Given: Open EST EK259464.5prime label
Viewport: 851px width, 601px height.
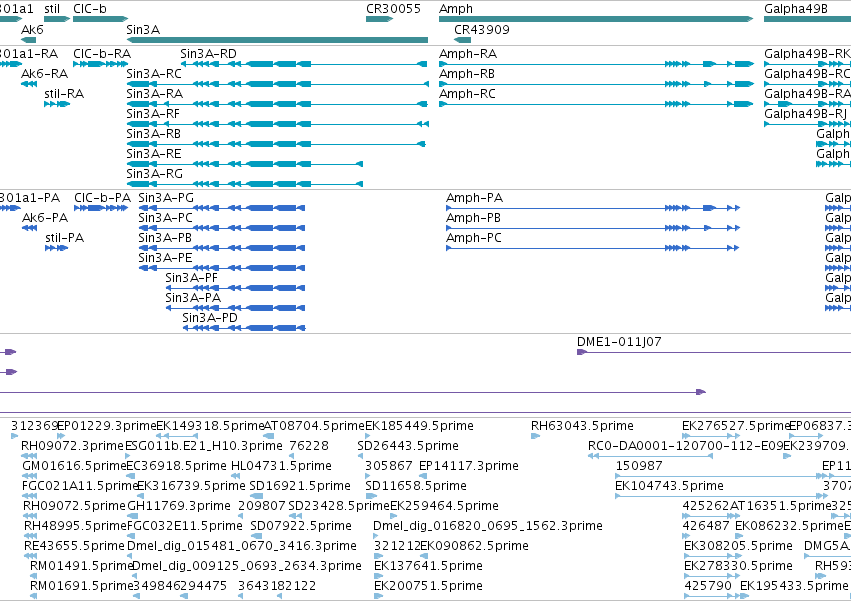Looking at the screenshot, I should (444, 507).
